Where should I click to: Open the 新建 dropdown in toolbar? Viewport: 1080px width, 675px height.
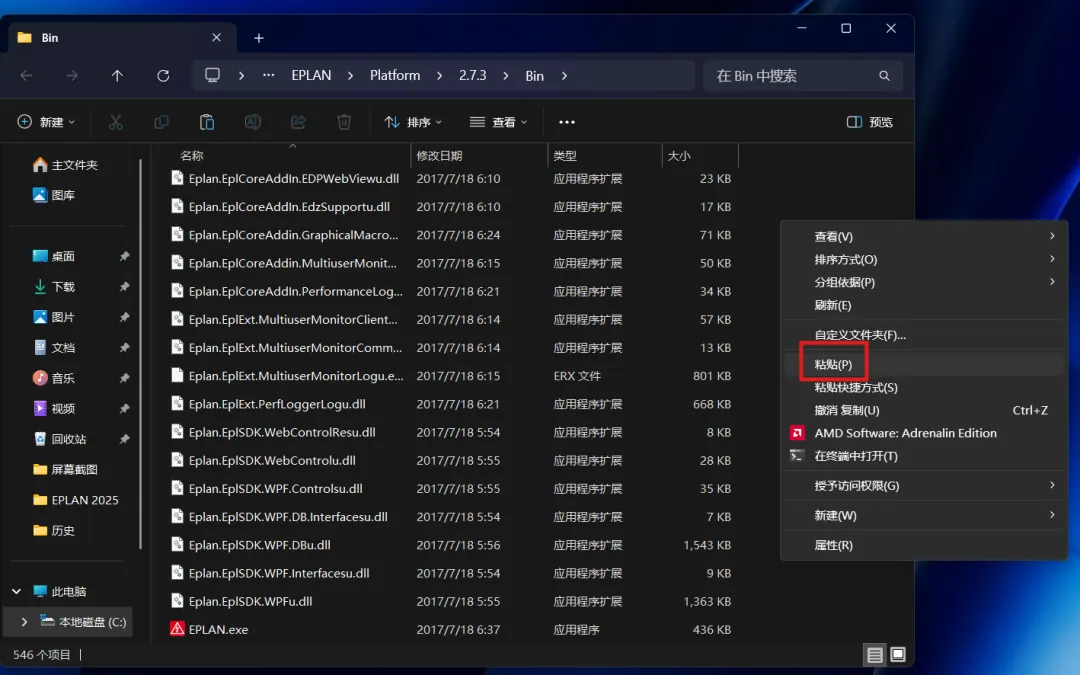tap(46, 122)
